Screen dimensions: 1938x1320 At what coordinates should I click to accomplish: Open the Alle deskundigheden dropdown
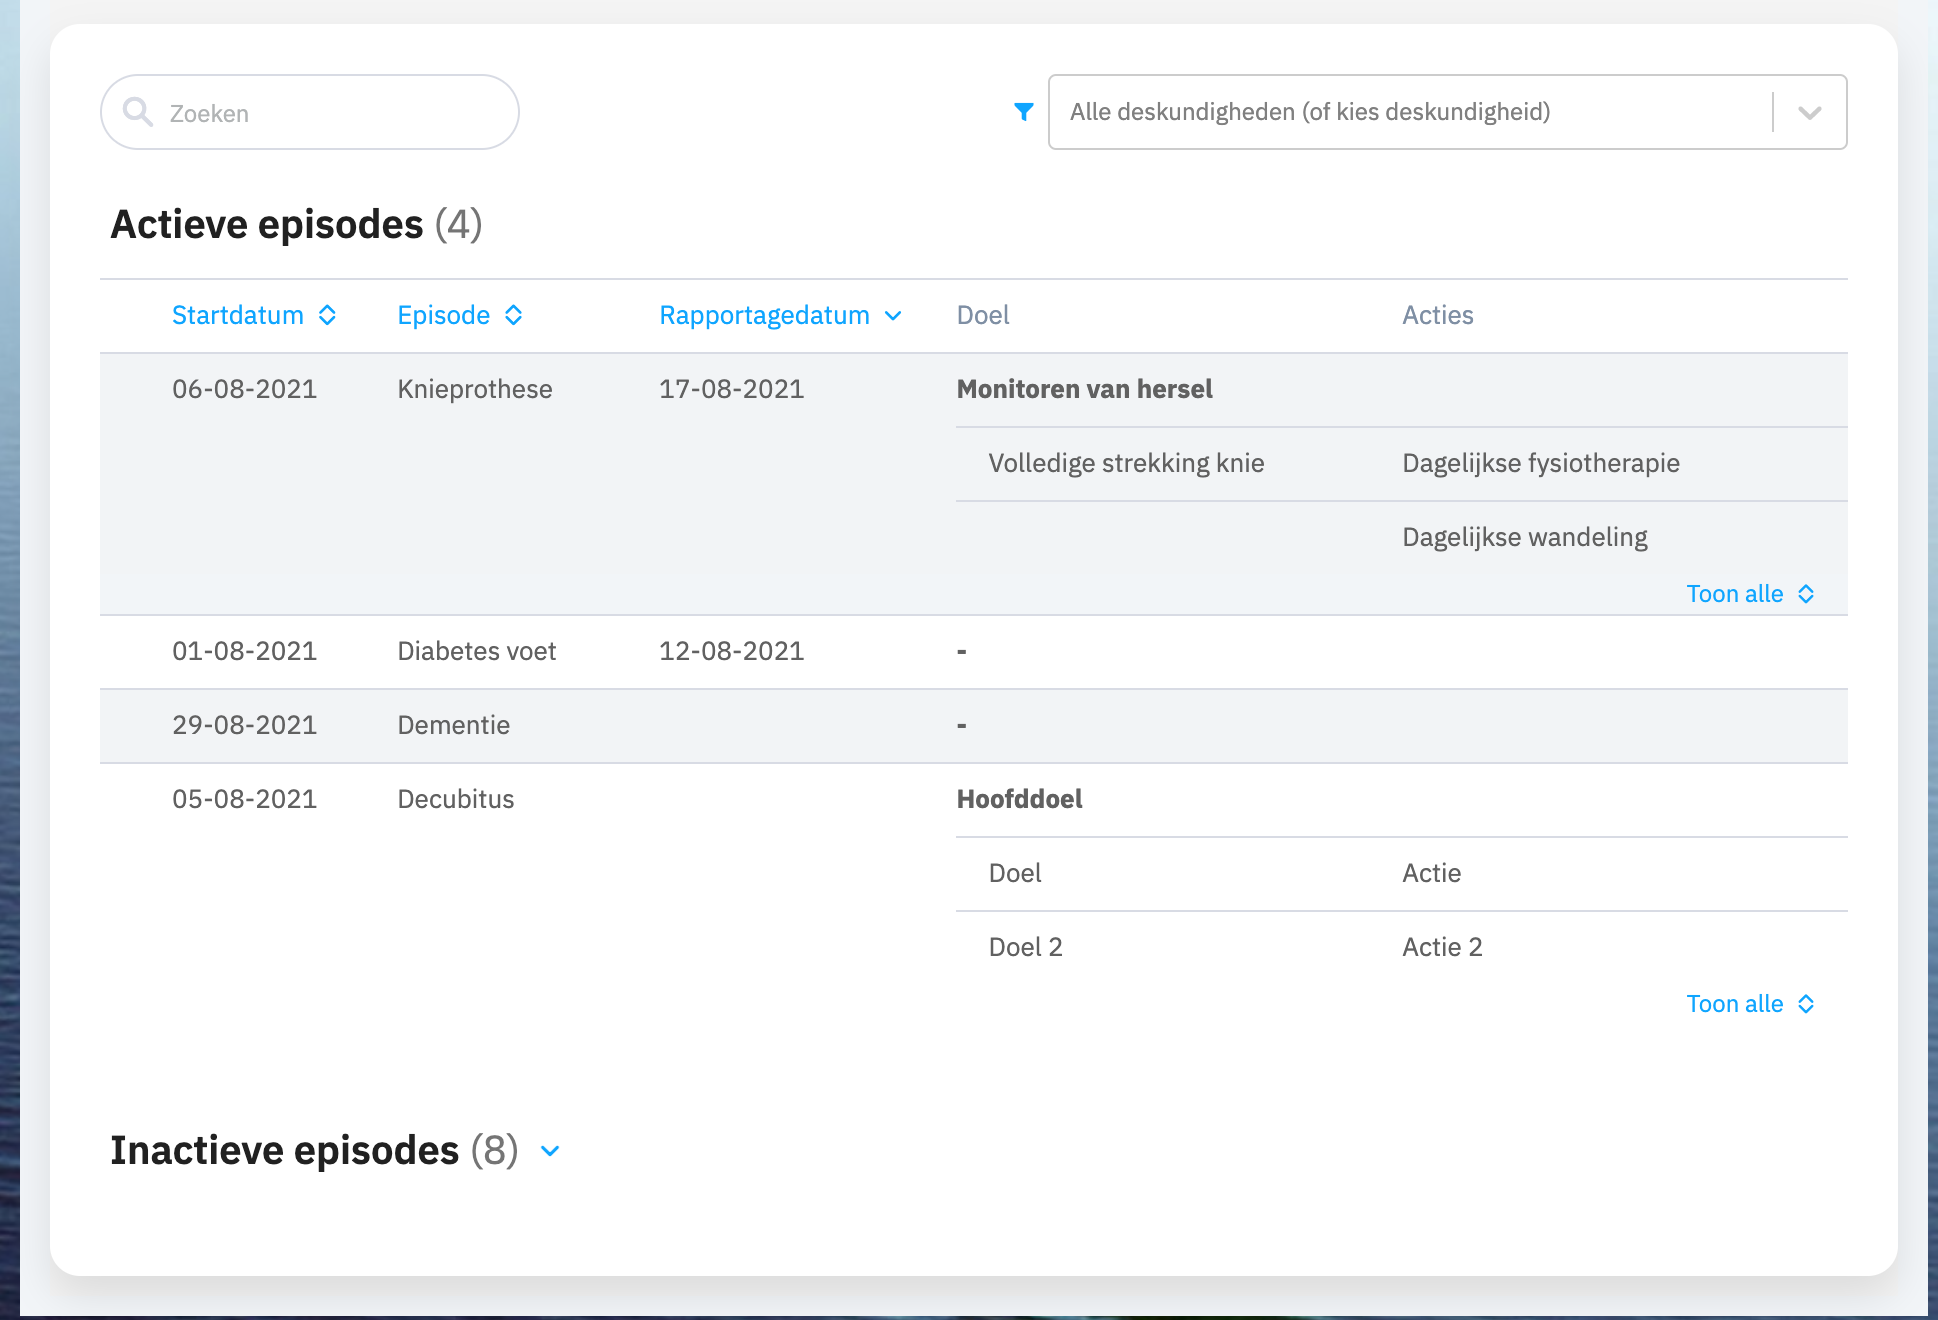pyautogui.click(x=1447, y=112)
